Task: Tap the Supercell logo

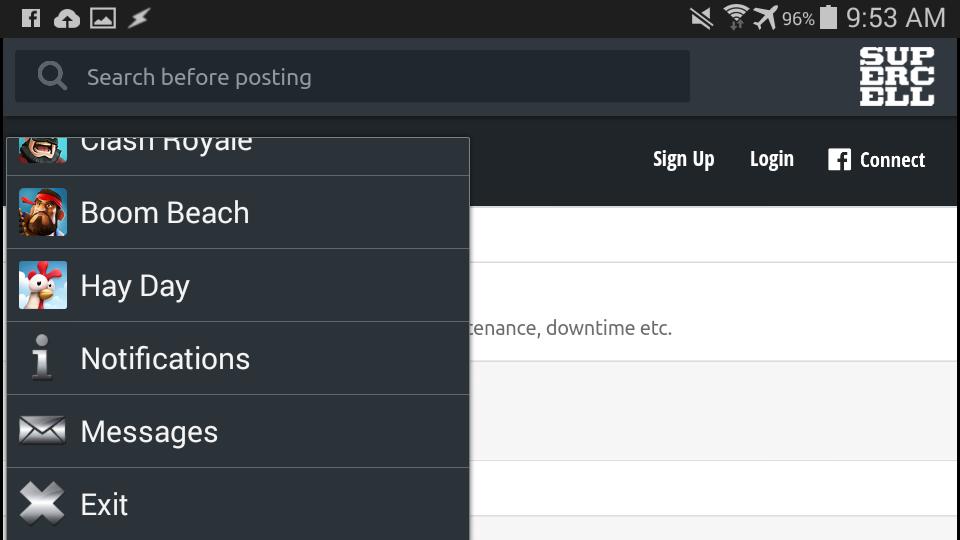Action: (x=896, y=77)
